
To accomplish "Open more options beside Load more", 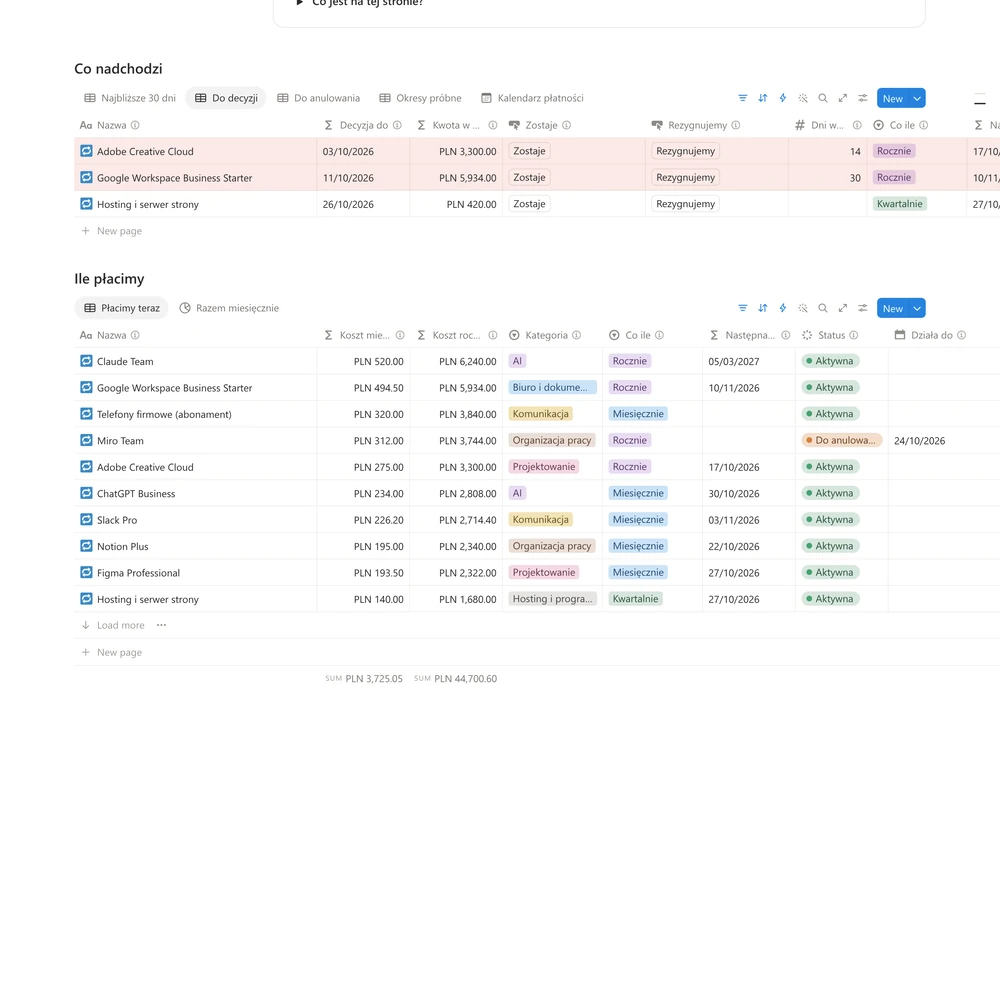I will tap(161, 625).
